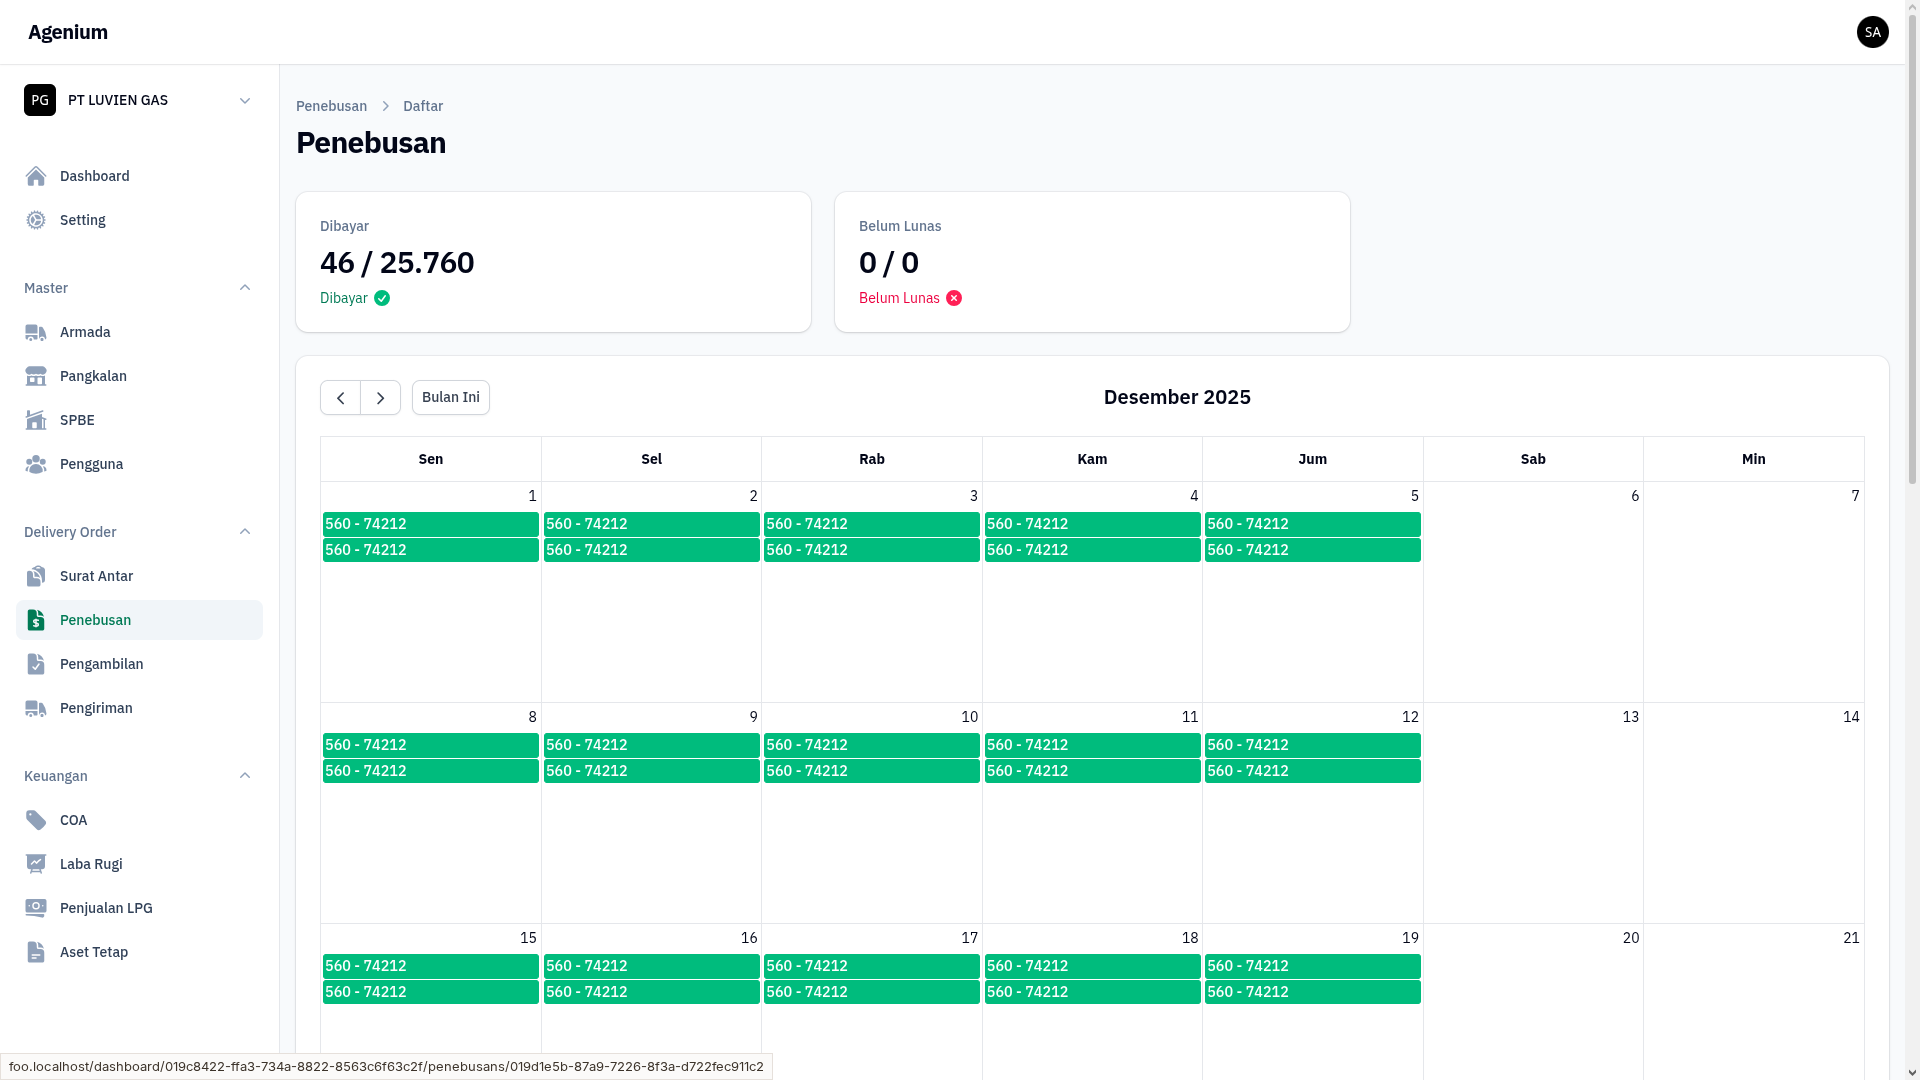Collapse the Master section
This screenshot has height=1080, width=1920.
pos(245,288)
